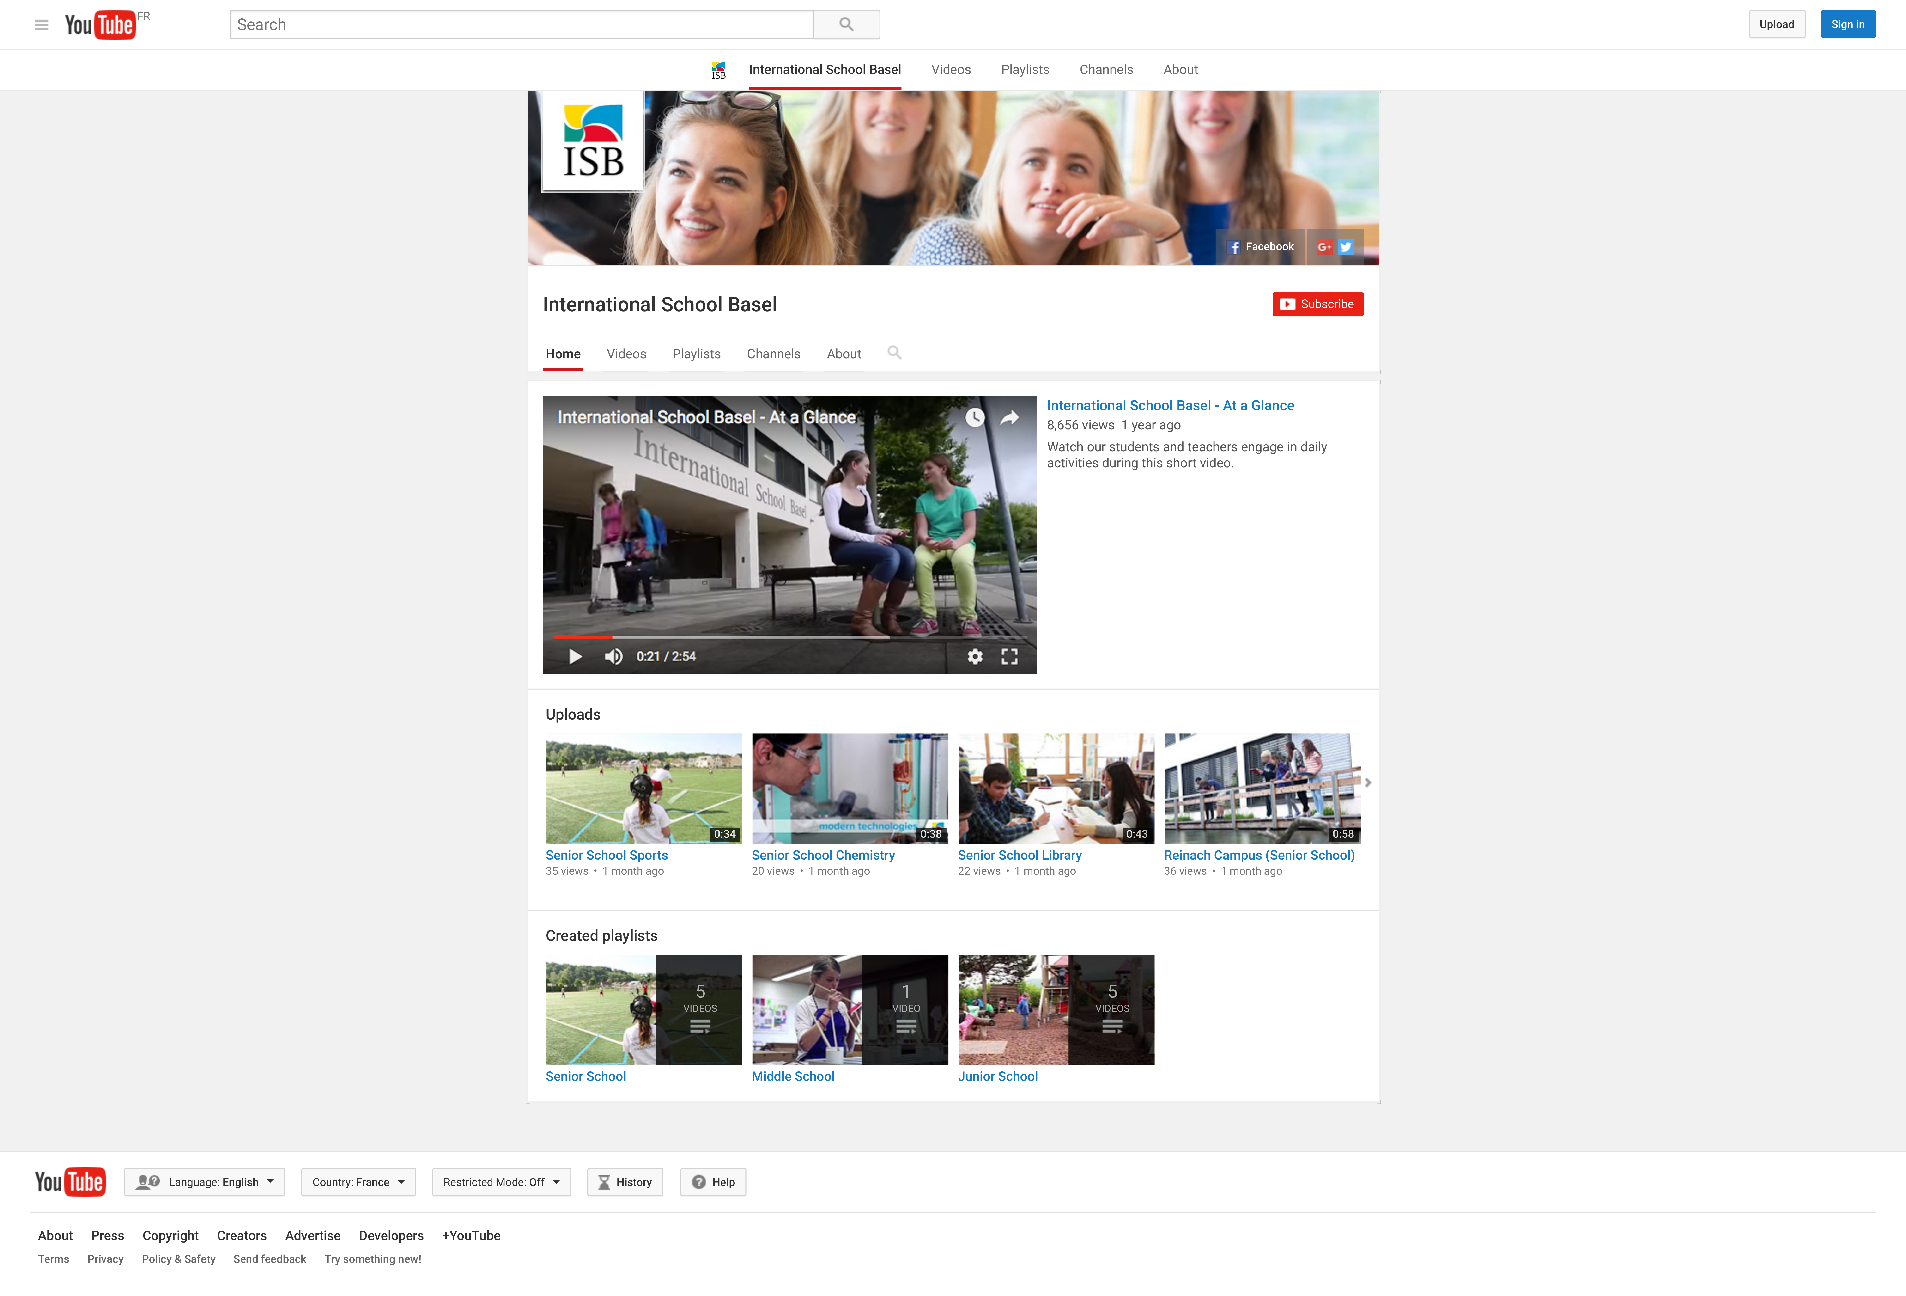Image resolution: width=1906 pixels, height=1296 pixels.
Task: Open the Twitter link on banner
Action: (x=1346, y=247)
